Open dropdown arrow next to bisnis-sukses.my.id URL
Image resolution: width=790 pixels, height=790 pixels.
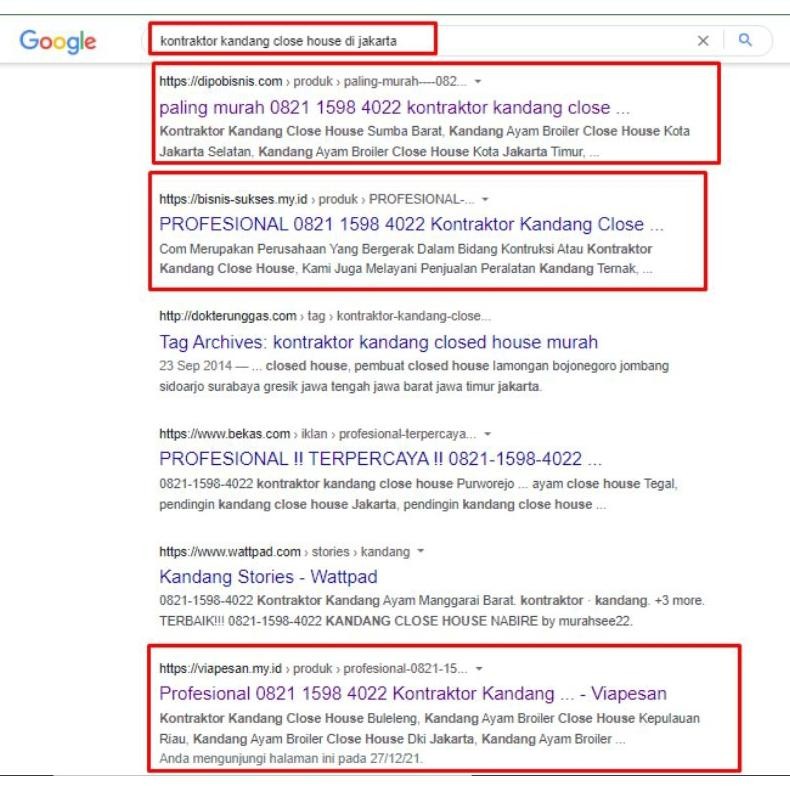(x=485, y=200)
